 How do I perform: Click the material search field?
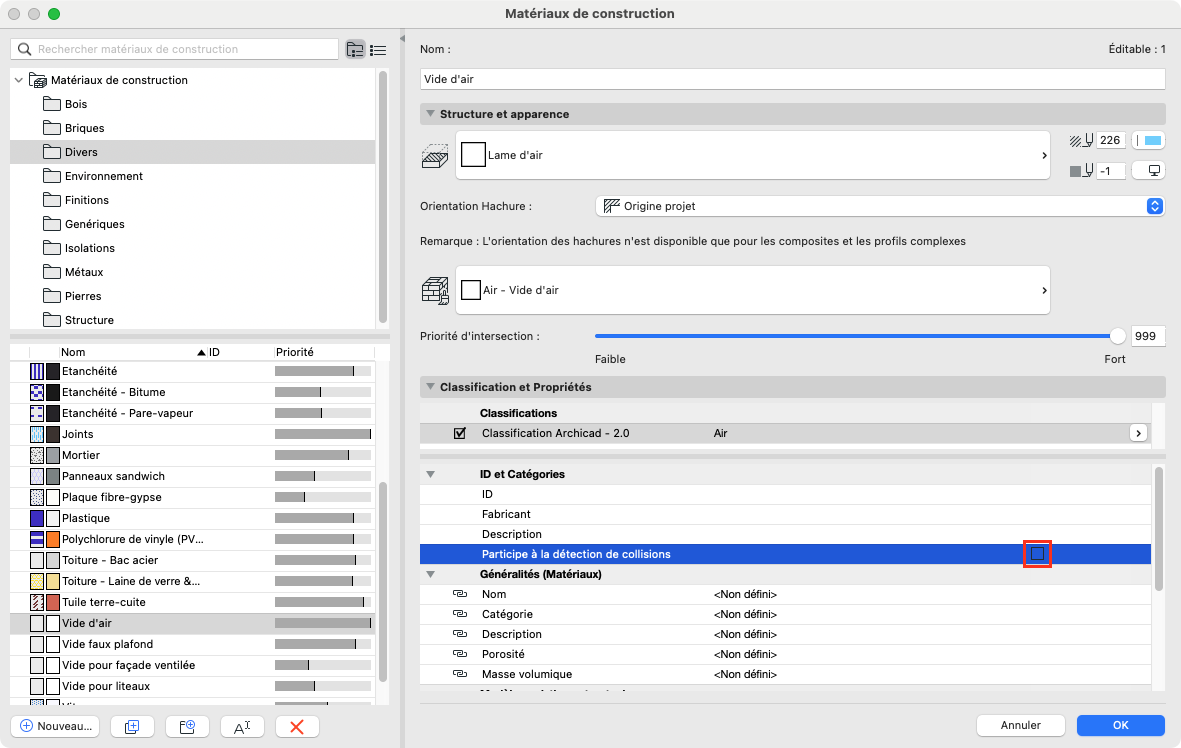click(175, 49)
